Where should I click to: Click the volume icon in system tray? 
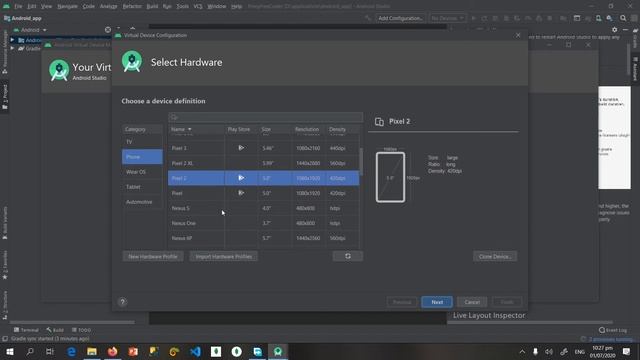(x=549, y=351)
